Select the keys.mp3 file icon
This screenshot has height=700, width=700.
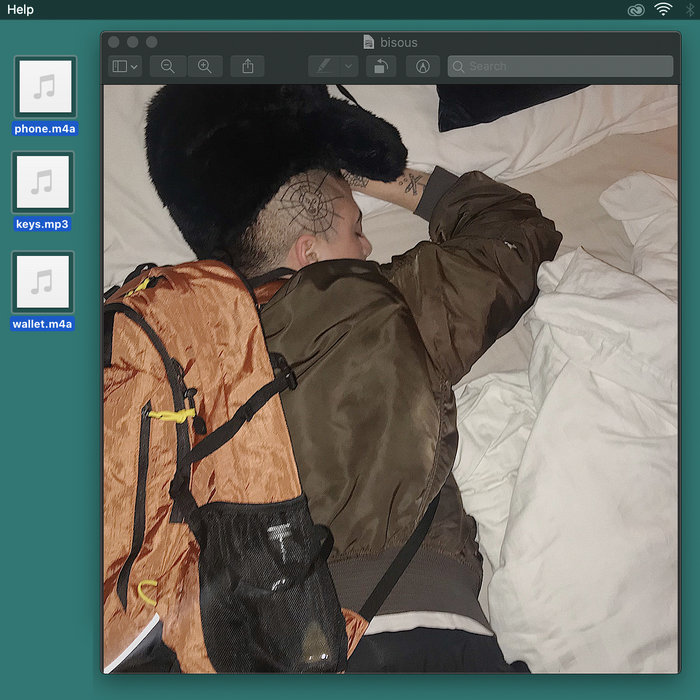click(x=42, y=182)
